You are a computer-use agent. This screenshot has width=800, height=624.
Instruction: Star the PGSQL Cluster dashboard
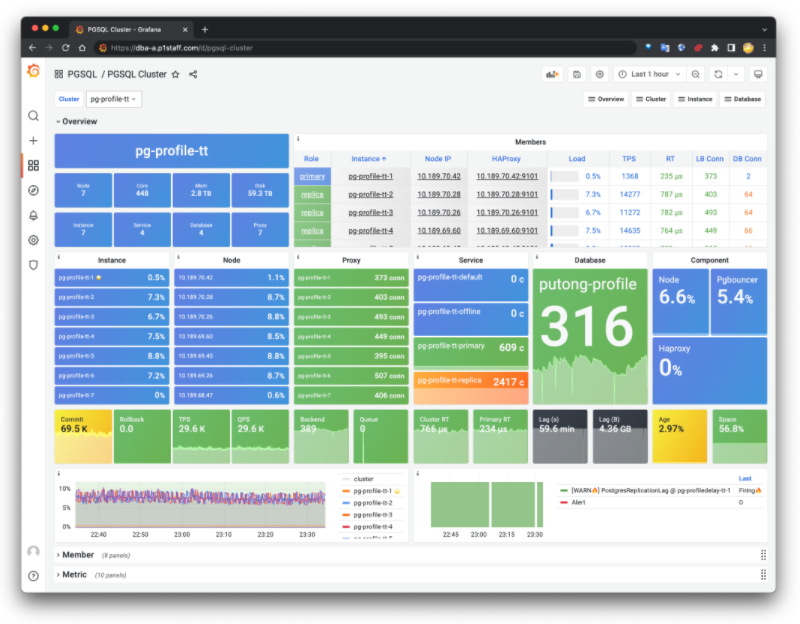point(176,74)
